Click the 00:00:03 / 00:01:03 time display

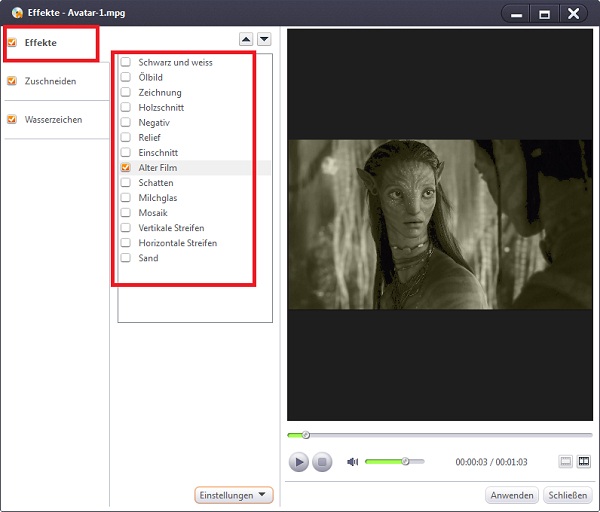tap(491, 462)
